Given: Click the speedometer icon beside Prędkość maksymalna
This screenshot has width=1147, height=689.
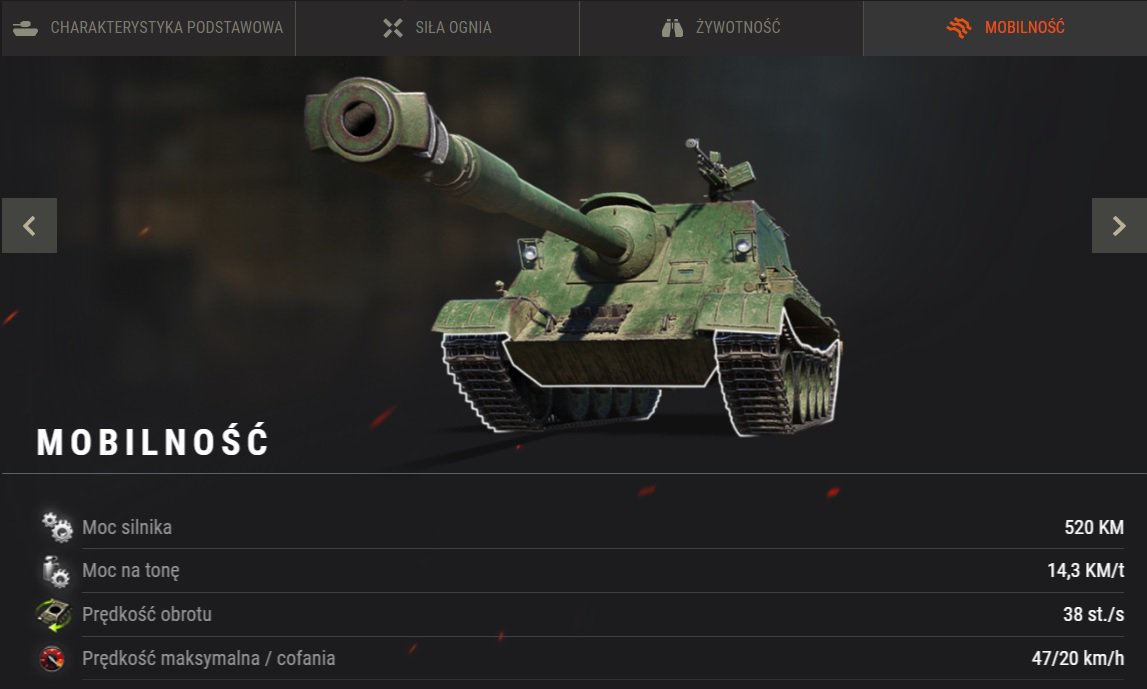Looking at the screenshot, I should pyautogui.click(x=52, y=658).
